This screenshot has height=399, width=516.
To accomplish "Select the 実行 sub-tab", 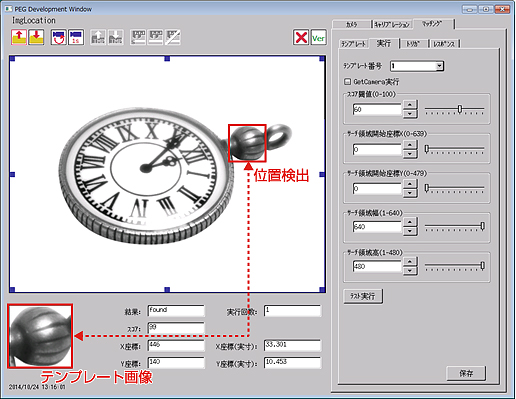I will pyautogui.click(x=384, y=43).
